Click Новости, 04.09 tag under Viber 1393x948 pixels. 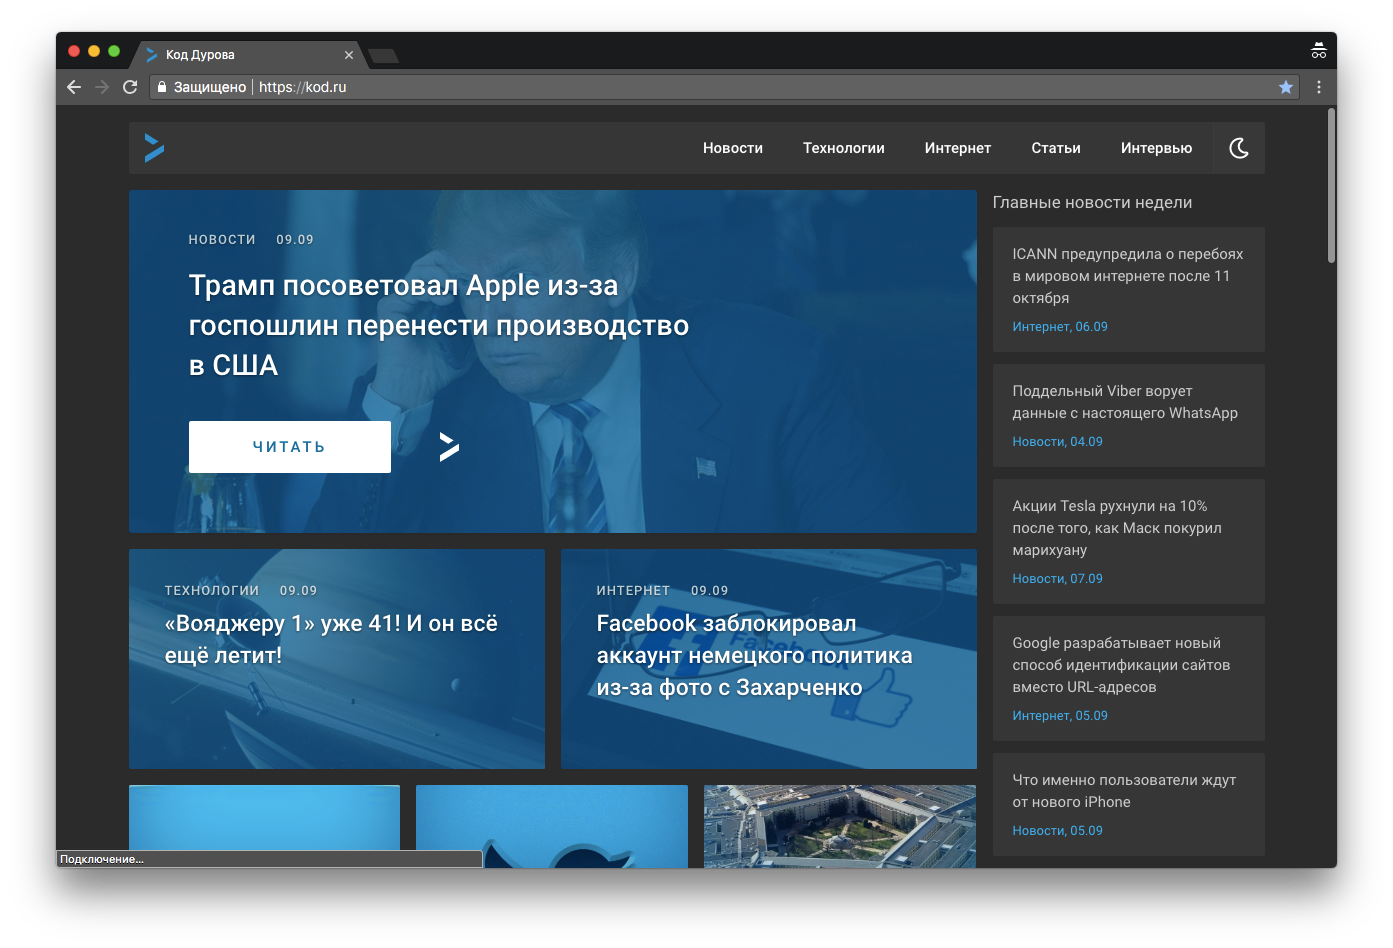[x=1057, y=442]
